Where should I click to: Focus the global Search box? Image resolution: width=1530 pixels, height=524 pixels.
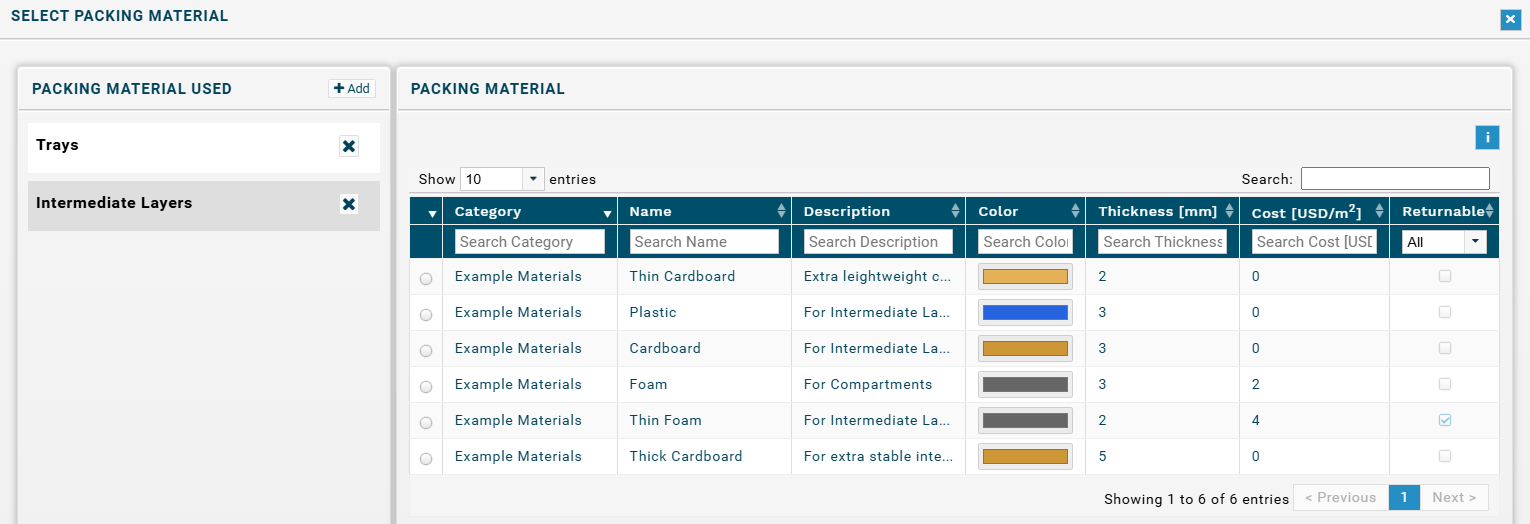click(1395, 179)
